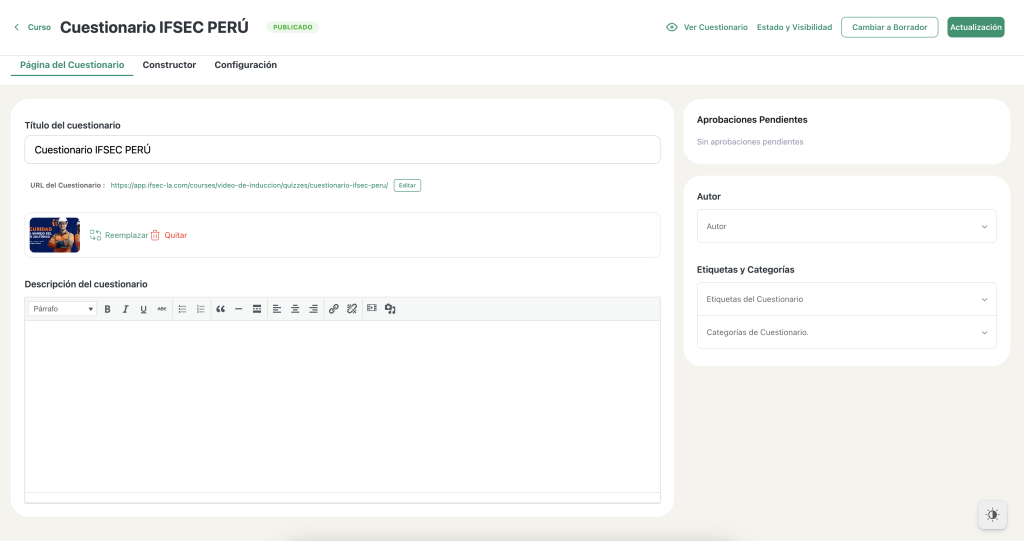Click the Cambiar a Borrador button

pos(889,27)
